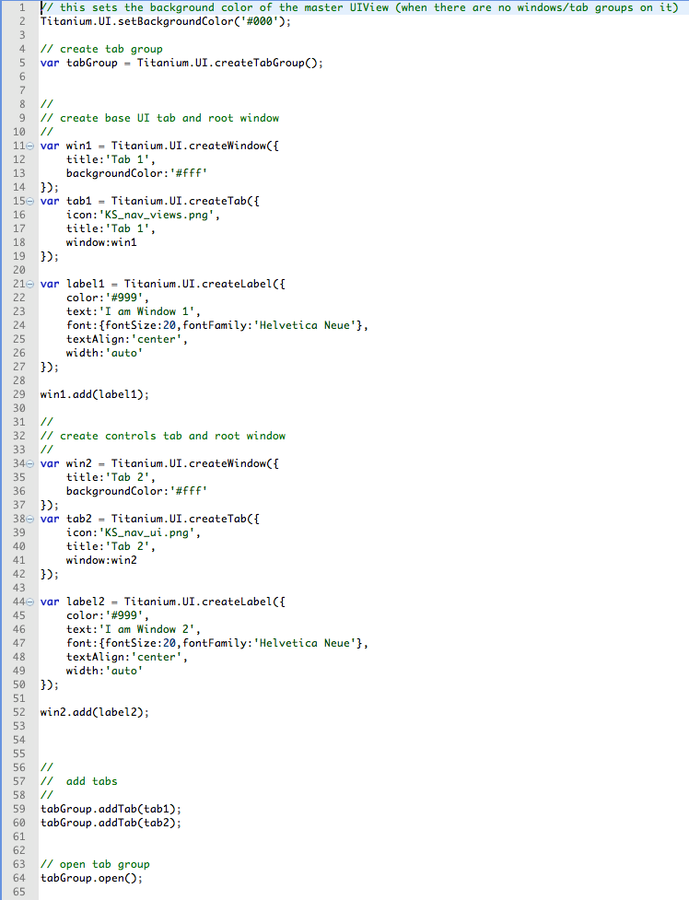Click line number 64 in gutter
The height and width of the screenshot is (900, 689).
coord(19,878)
